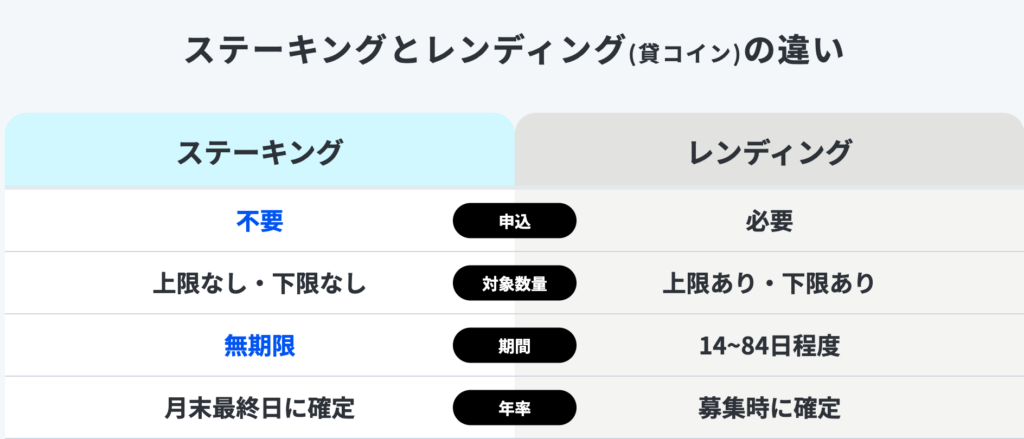Click the 必要 cell under レンディング
1024x439 pixels.
(x=769, y=221)
